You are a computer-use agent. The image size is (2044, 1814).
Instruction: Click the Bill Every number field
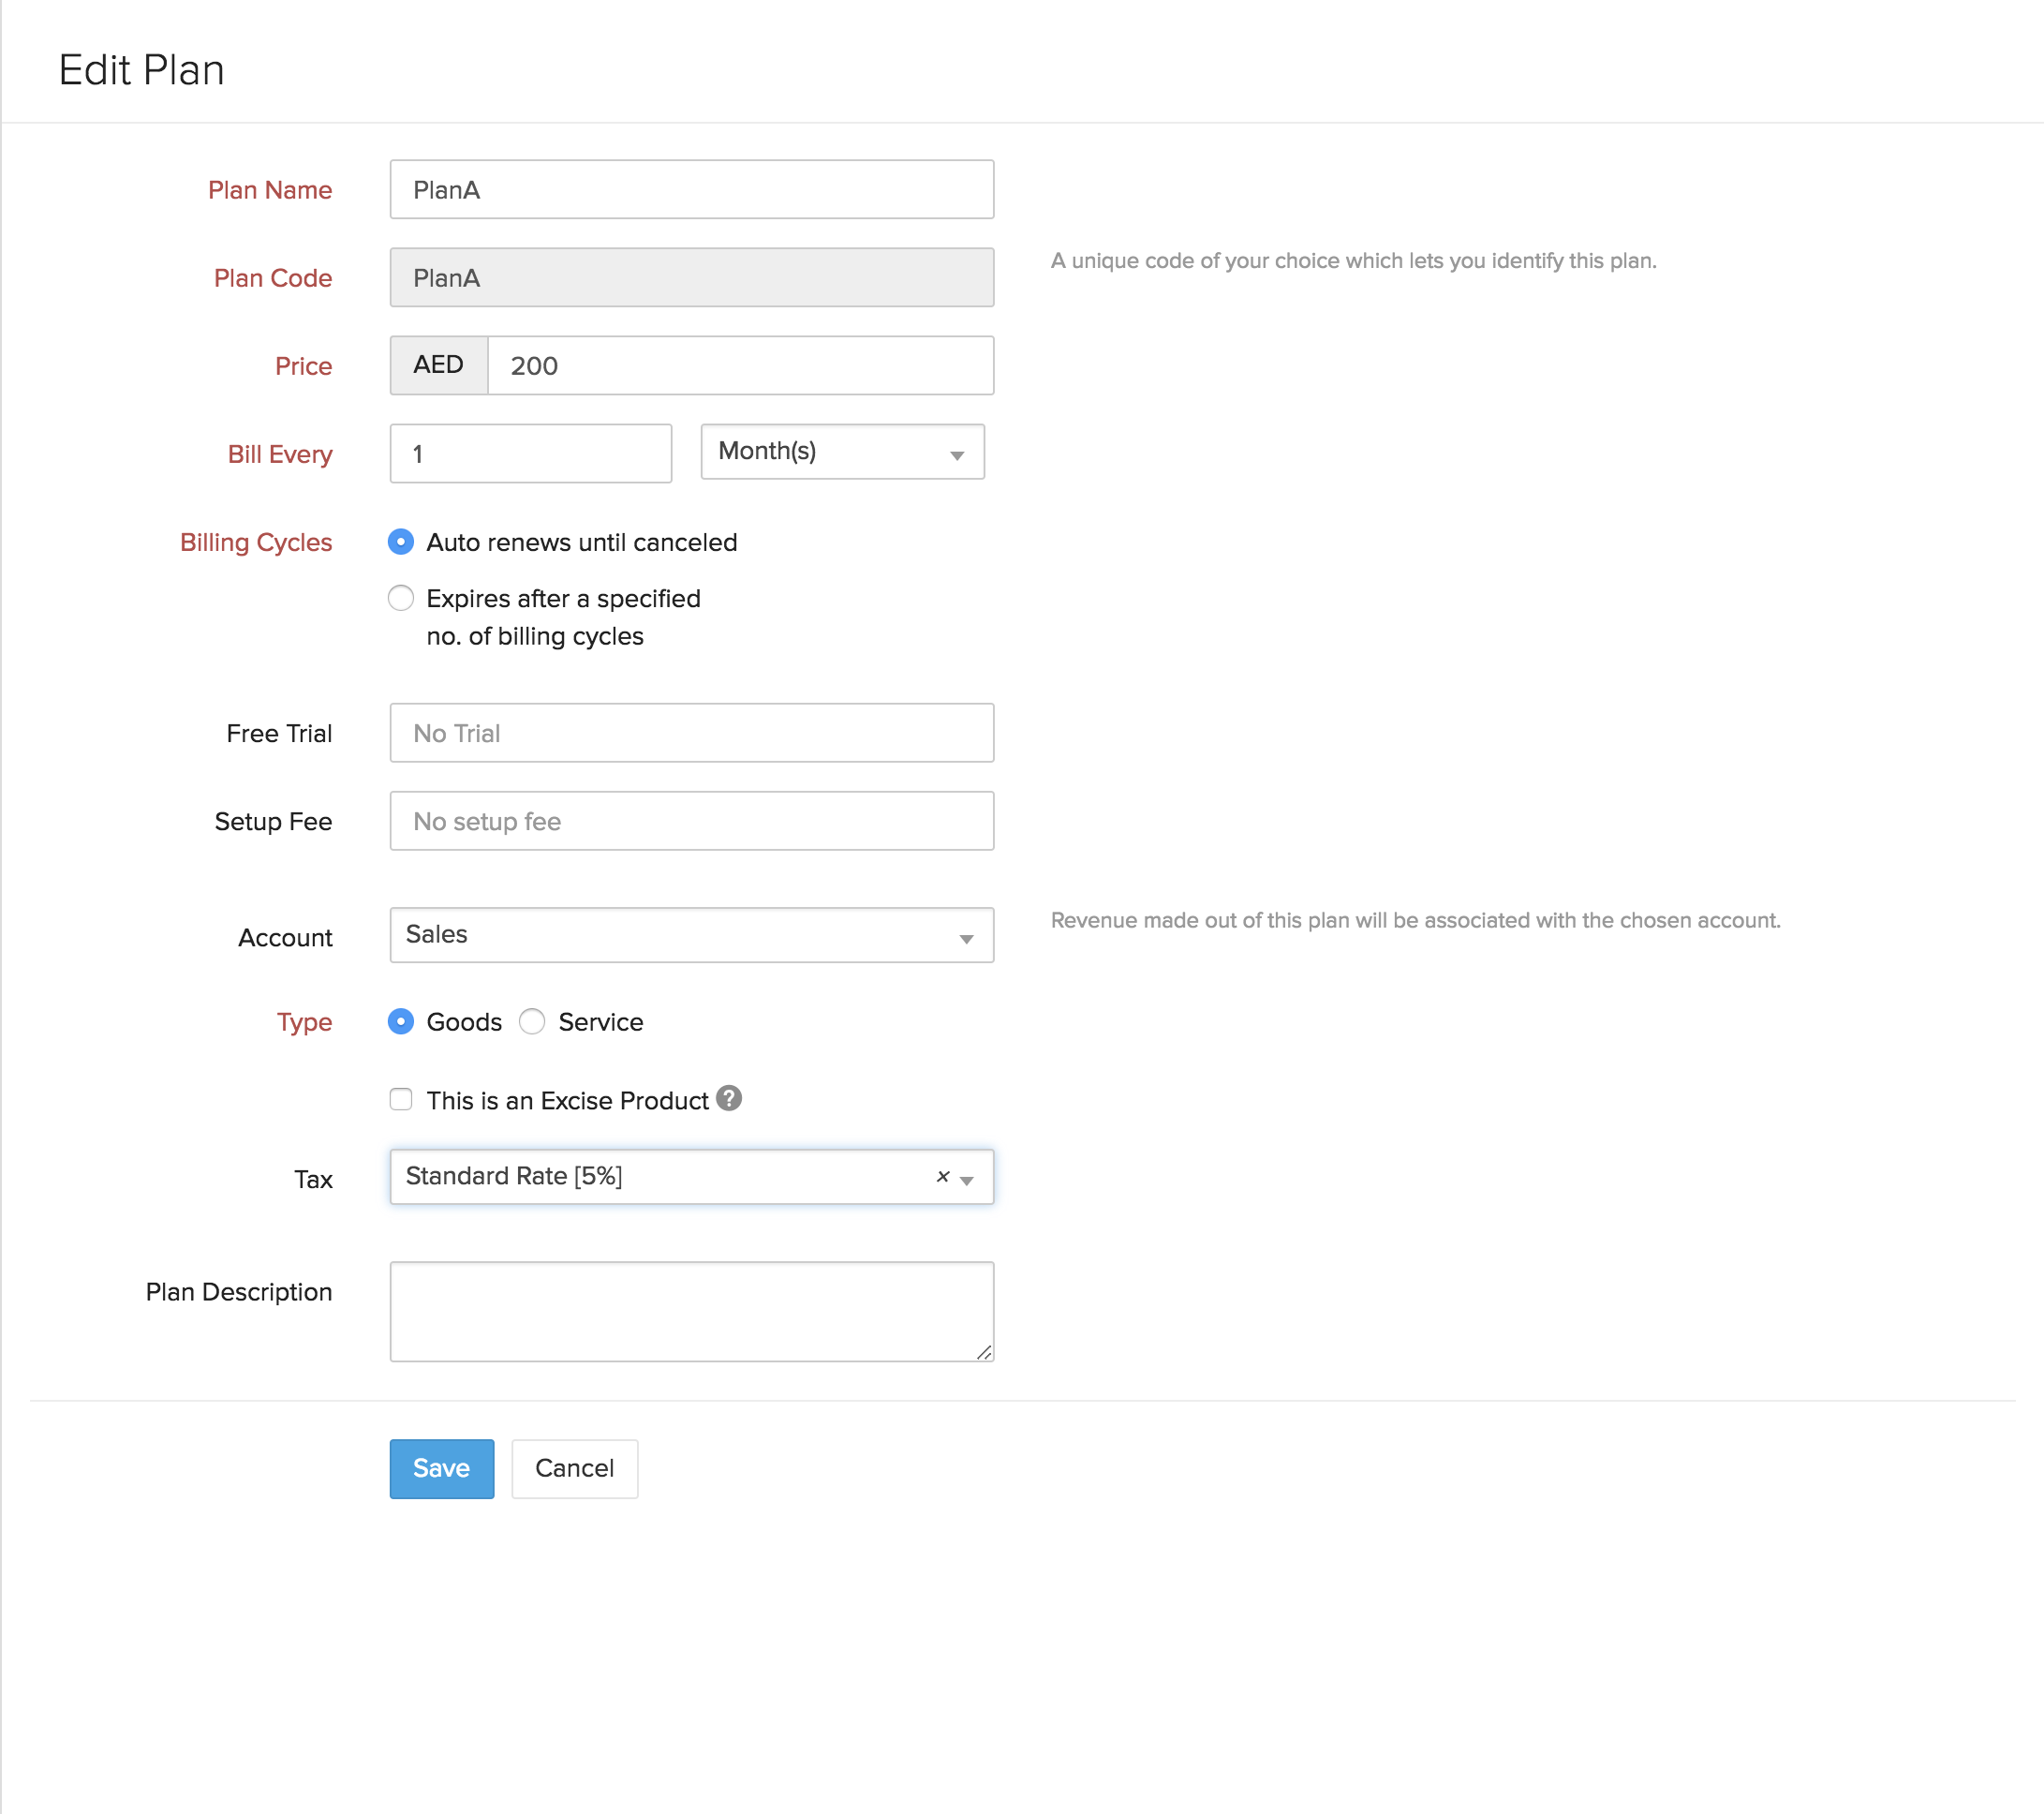(530, 453)
